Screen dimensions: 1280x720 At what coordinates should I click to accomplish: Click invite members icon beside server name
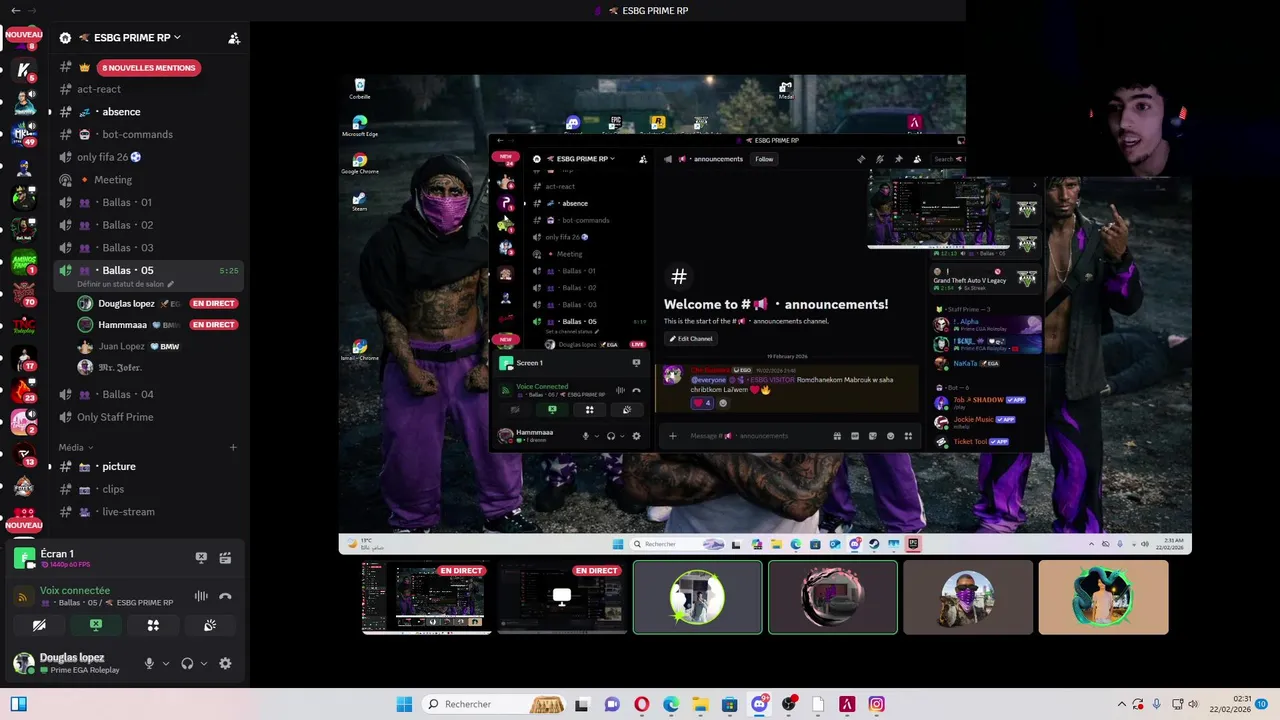(x=234, y=38)
